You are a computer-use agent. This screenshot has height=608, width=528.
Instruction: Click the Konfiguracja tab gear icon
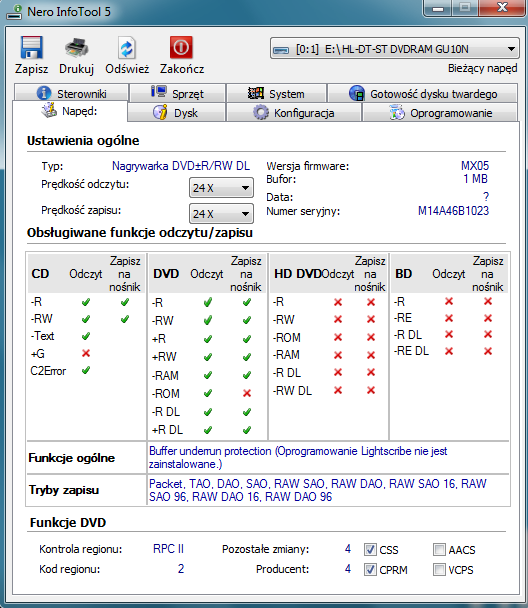tap(261, 112)
